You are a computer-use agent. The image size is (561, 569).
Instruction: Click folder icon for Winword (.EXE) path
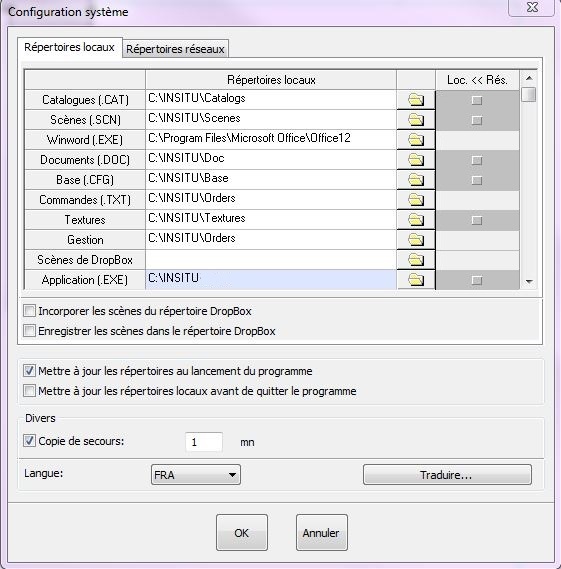pos(416,139)
